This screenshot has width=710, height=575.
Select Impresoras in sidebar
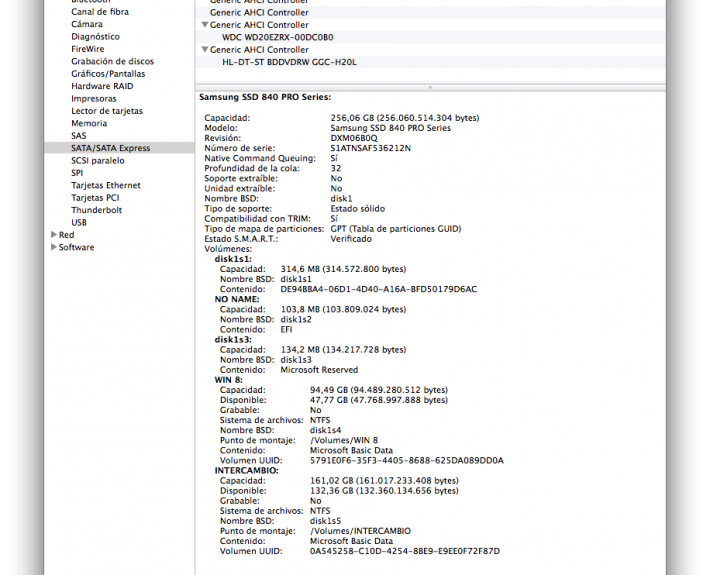coord(93,99)
